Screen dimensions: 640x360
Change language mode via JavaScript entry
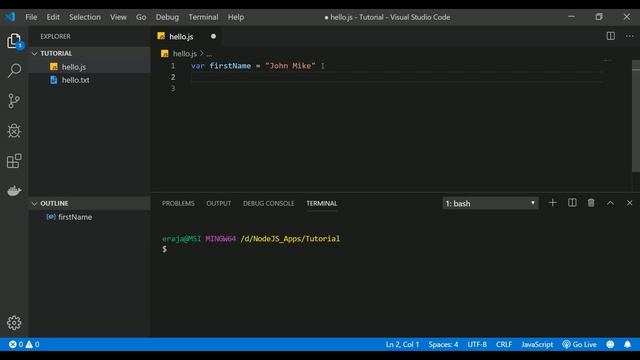tap(537, 344)
